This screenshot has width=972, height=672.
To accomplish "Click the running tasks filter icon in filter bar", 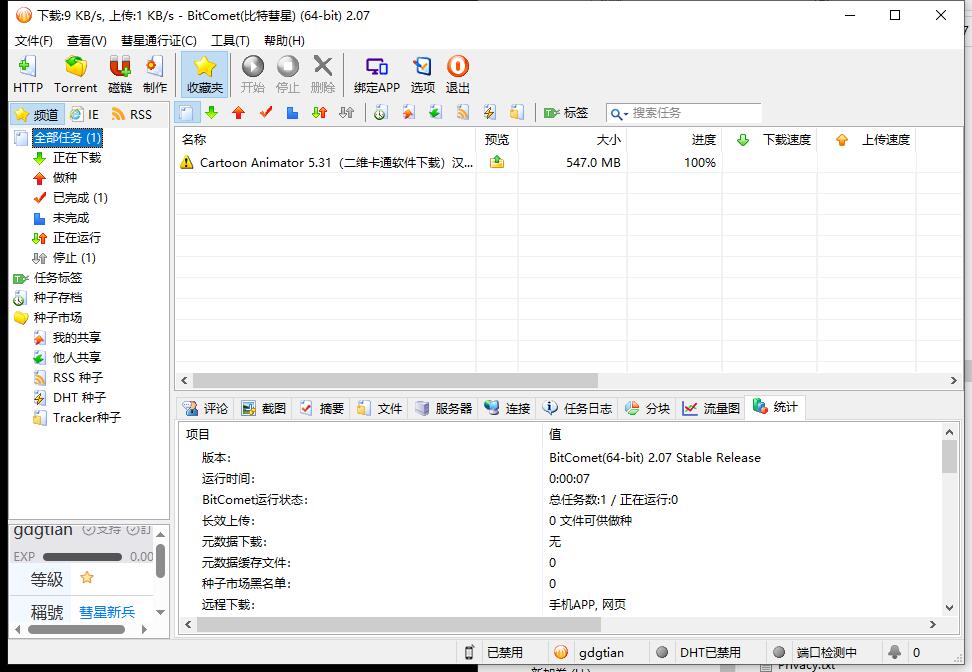I will (319, 113).
